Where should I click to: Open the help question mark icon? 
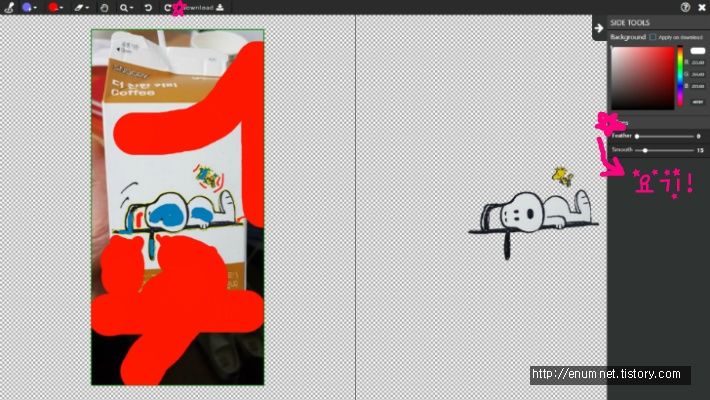[x=685, y=7]
